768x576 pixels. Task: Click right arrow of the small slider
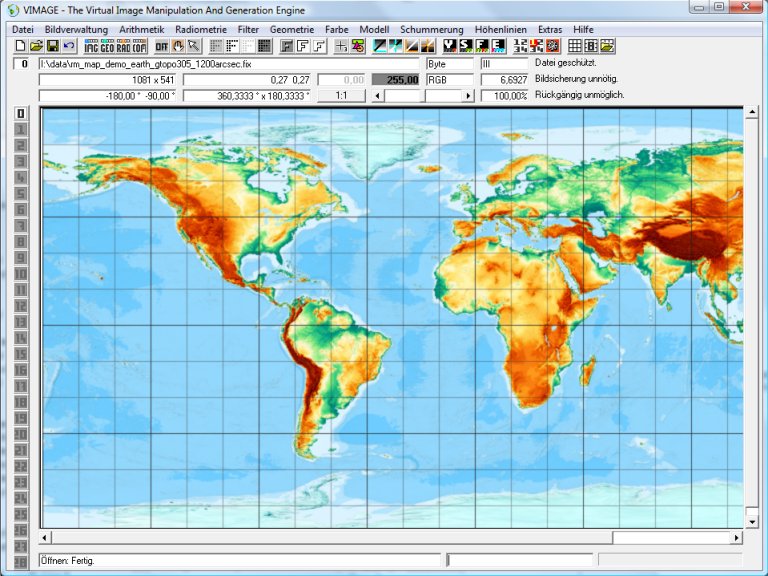(x=467, y=96)
